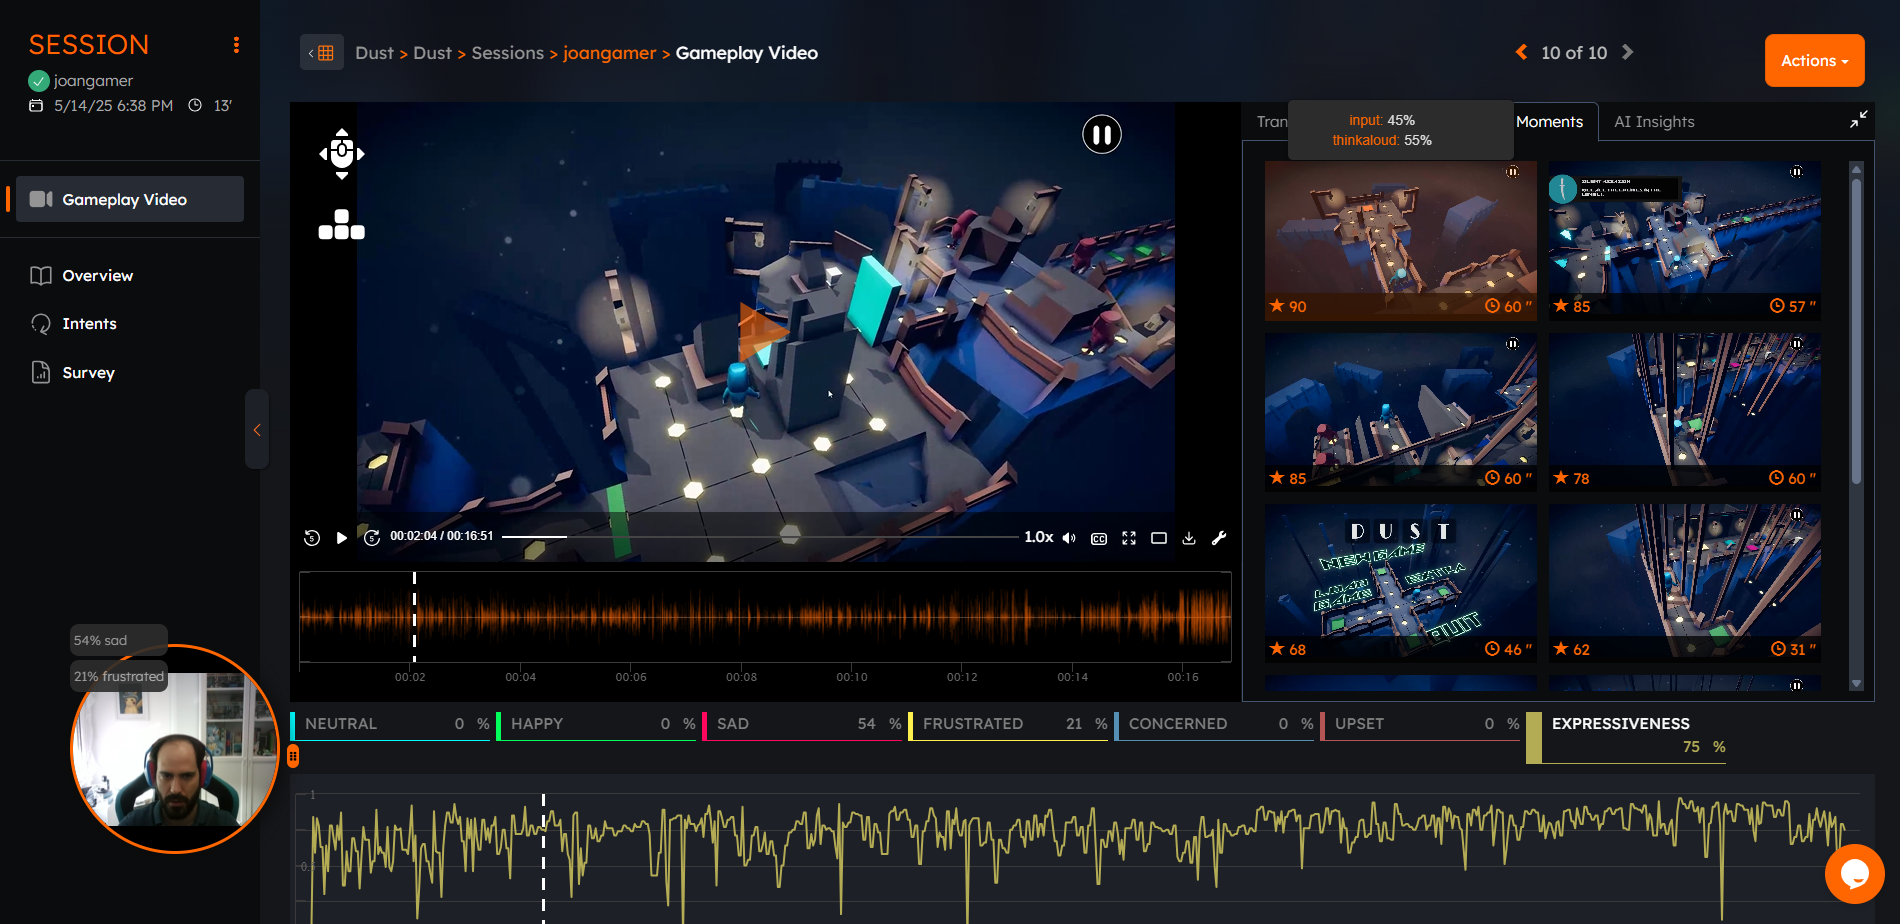This screenshot has height=924, width=1900.
Task: Open DUST title moment rated 68
Action: (x=1400, y=583)
